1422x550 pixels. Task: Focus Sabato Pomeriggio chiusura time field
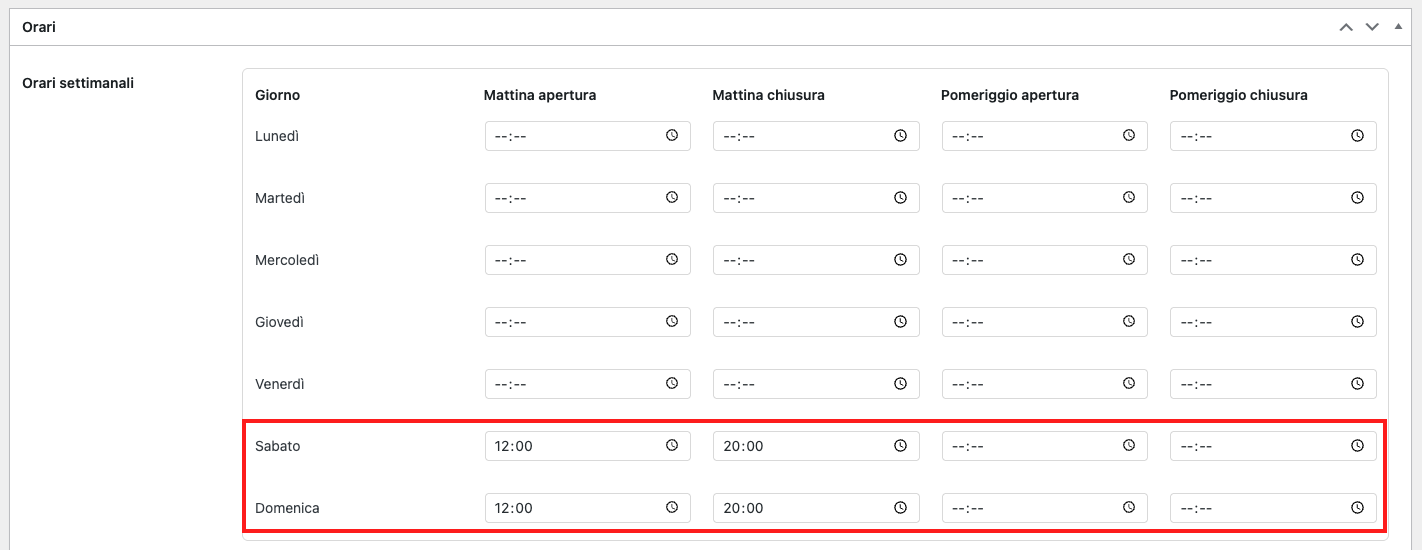tap(1273, 446)
